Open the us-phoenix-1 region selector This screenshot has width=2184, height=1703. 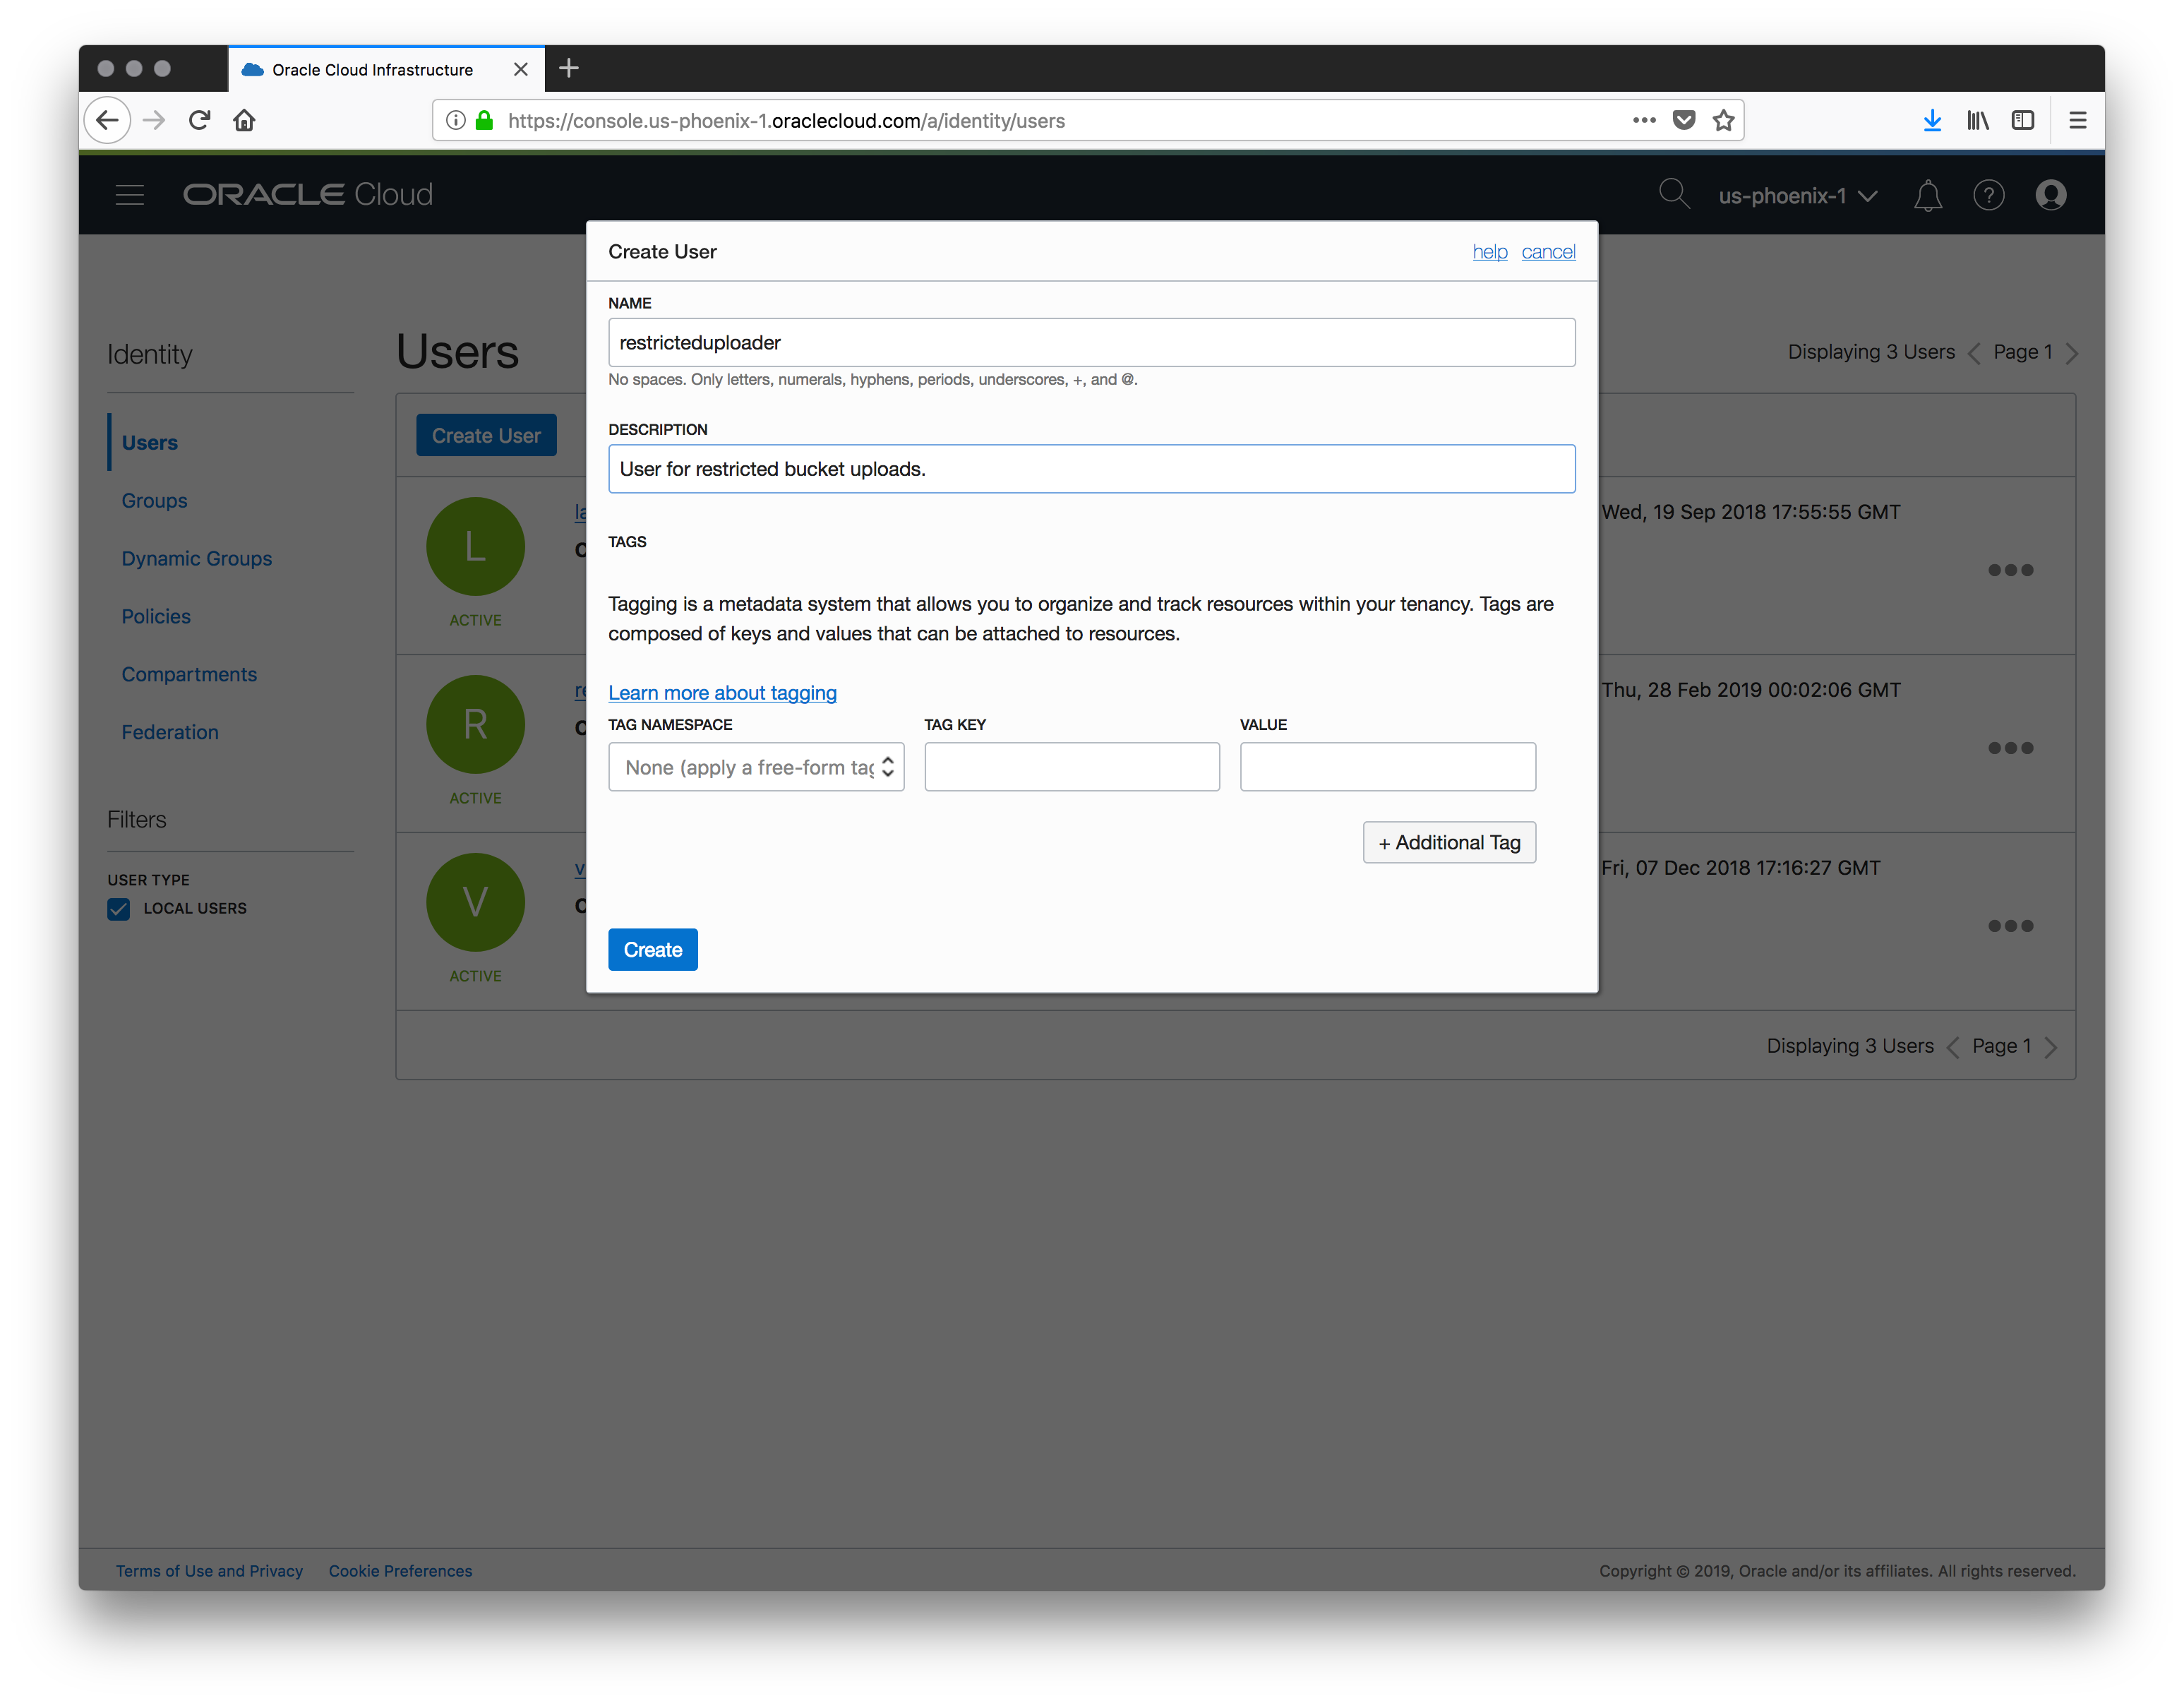pos(1796,196)
